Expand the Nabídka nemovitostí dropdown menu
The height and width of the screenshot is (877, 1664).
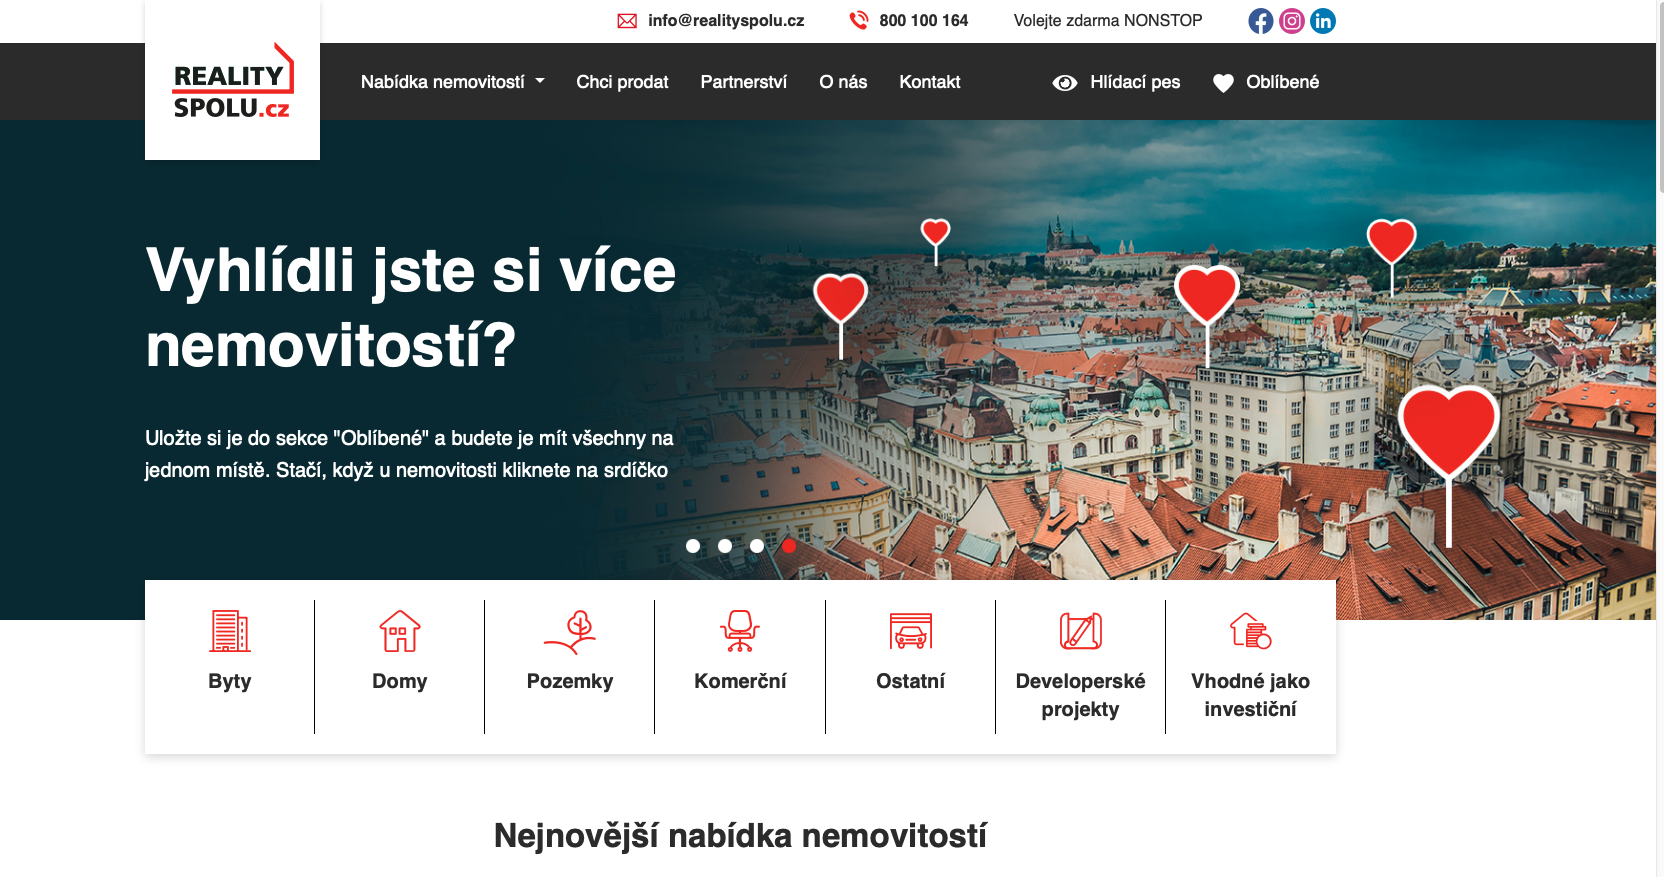[x=452, y=82]
